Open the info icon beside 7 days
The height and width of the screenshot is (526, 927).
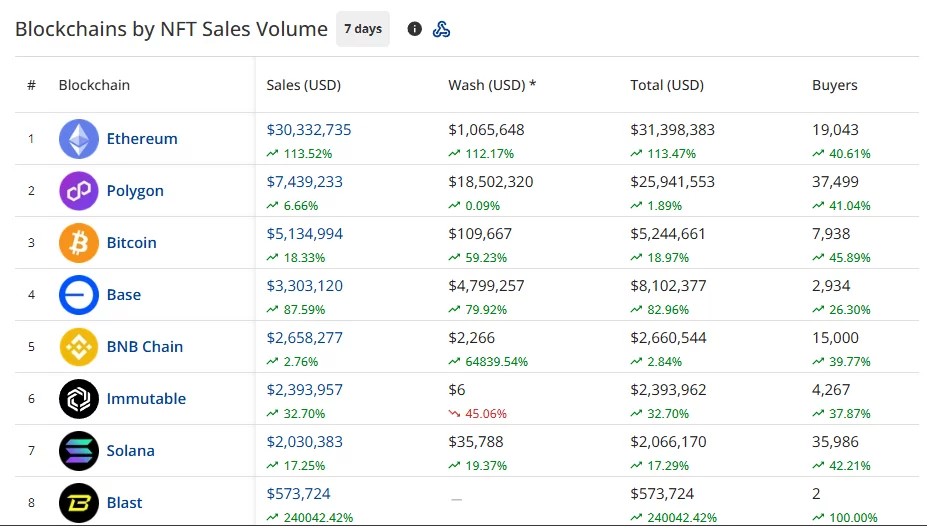click(x=414, y=28)
